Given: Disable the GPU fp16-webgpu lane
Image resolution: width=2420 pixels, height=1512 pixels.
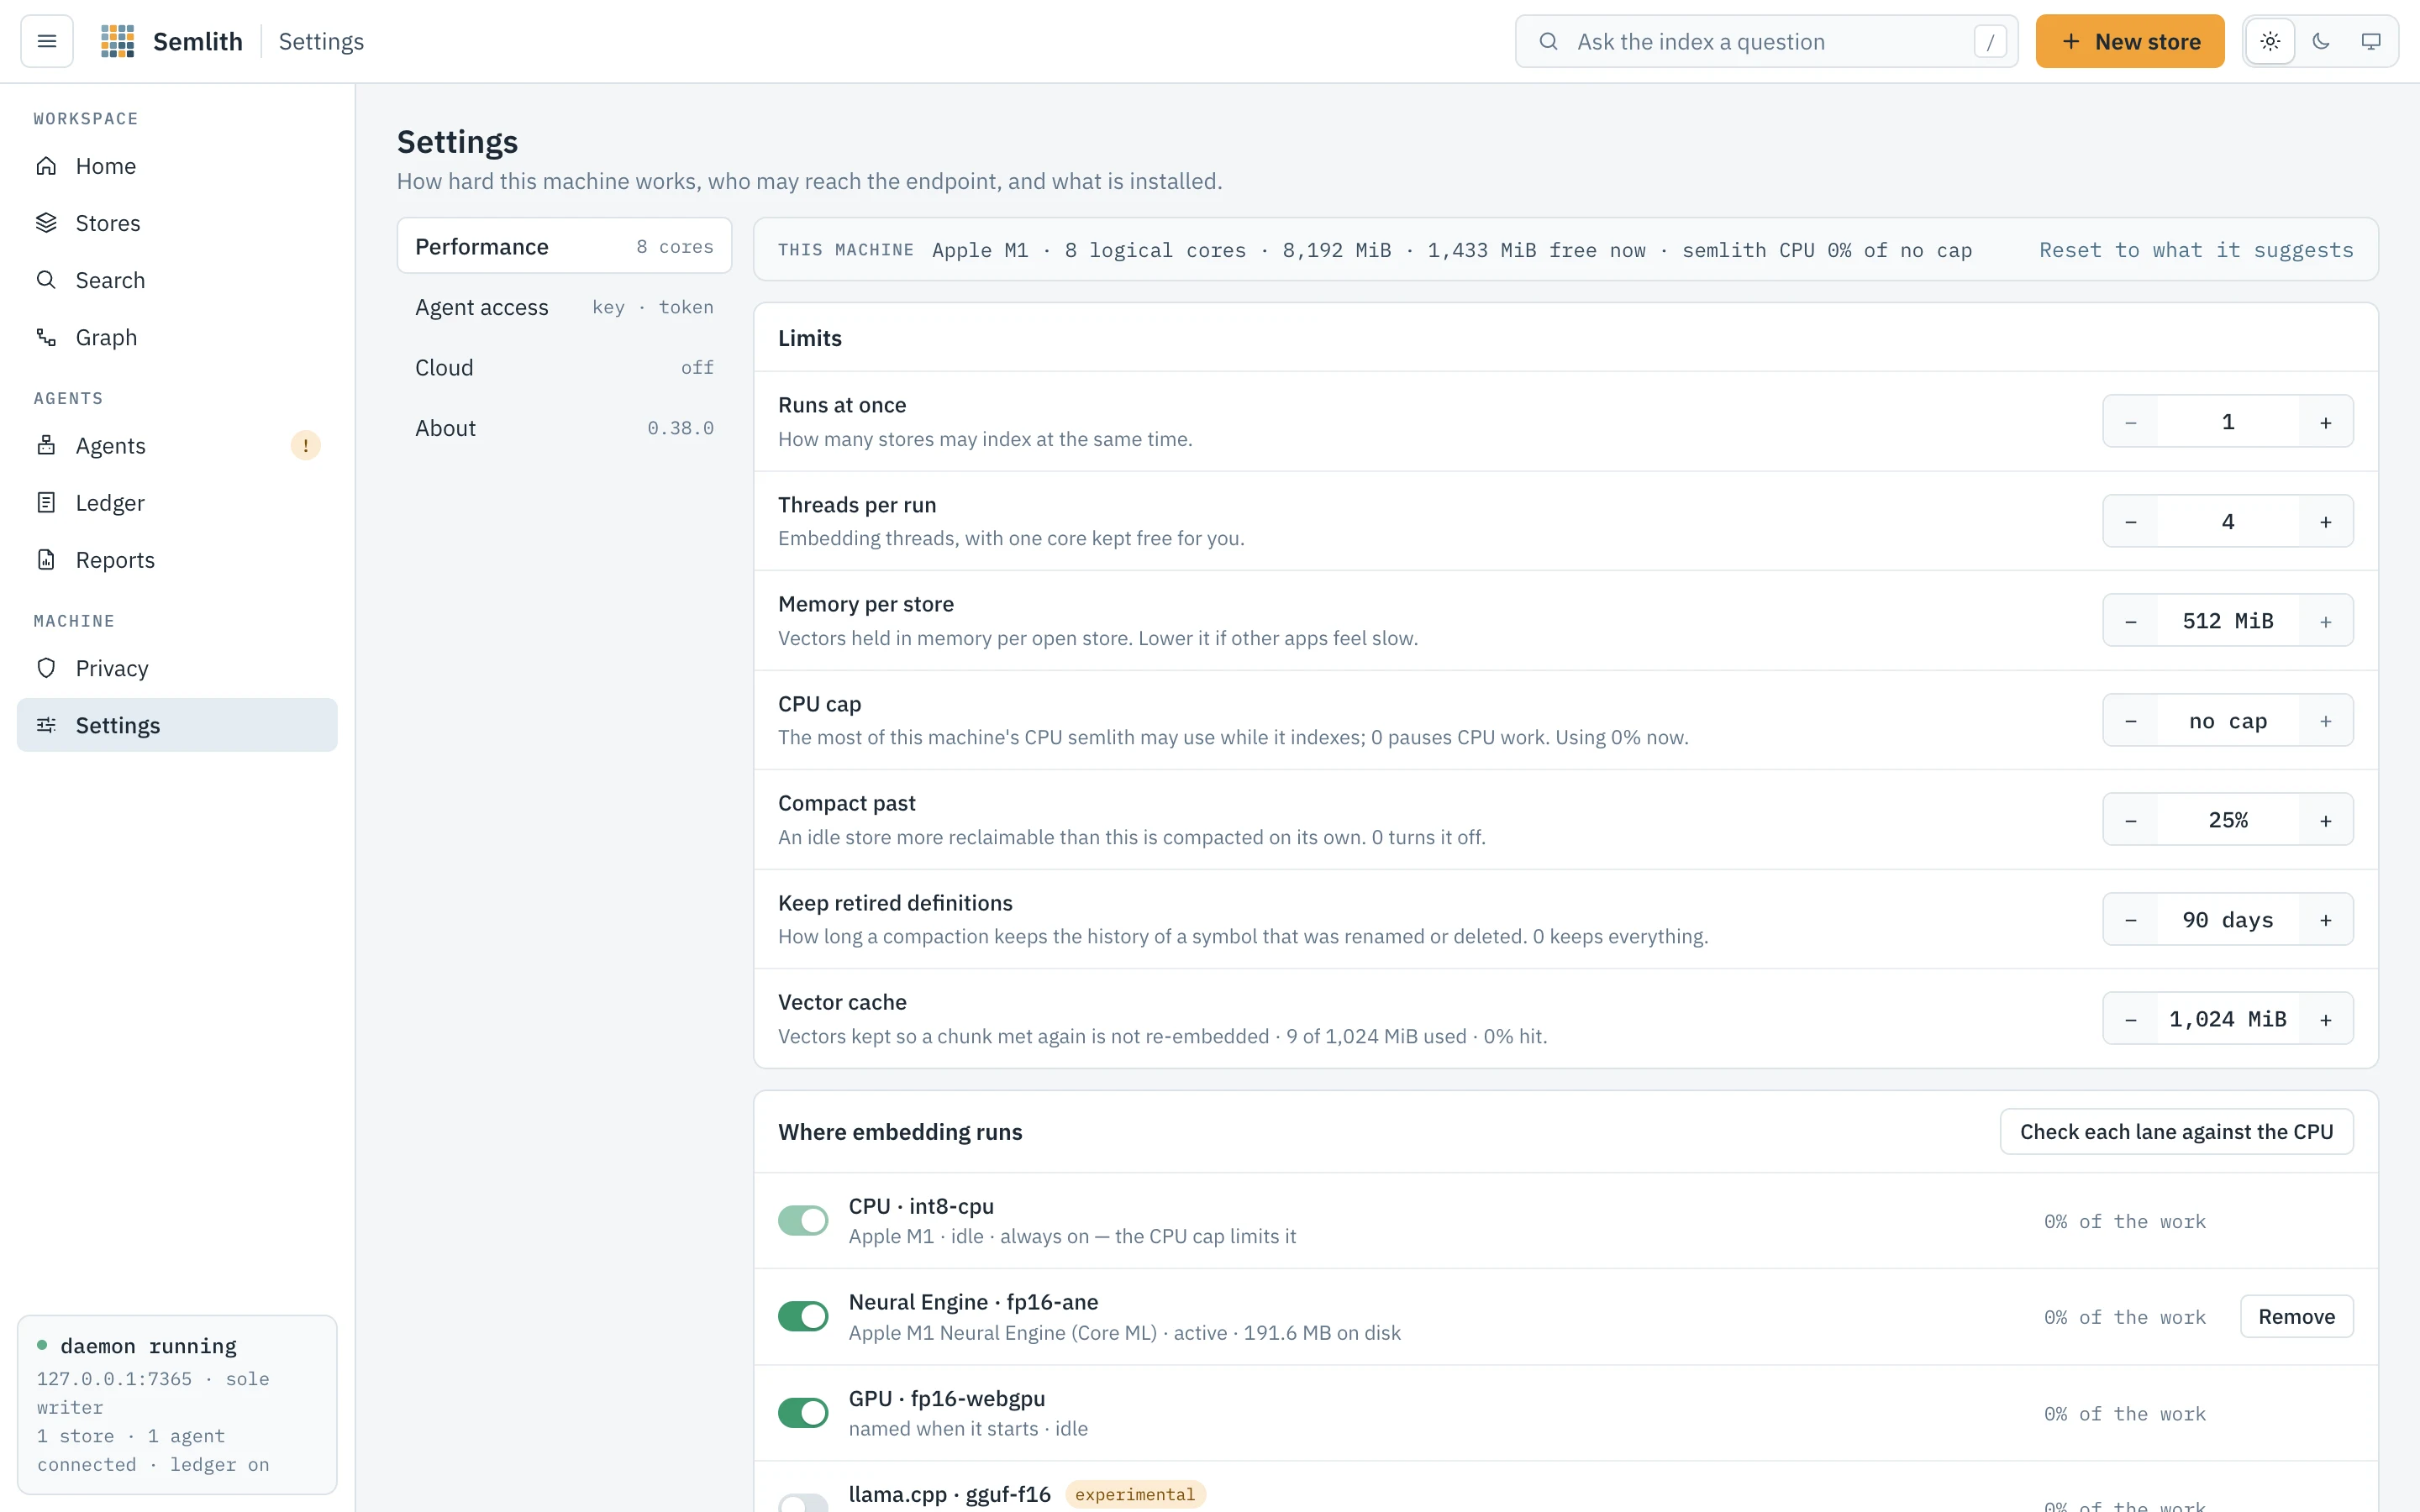Looking at the screenshot, I should click(803, 1412).
